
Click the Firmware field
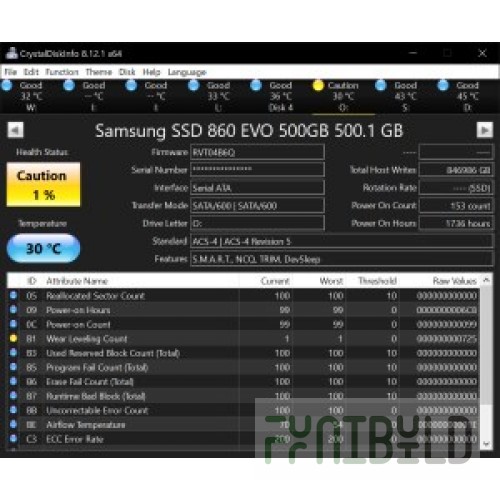(257, 152)
